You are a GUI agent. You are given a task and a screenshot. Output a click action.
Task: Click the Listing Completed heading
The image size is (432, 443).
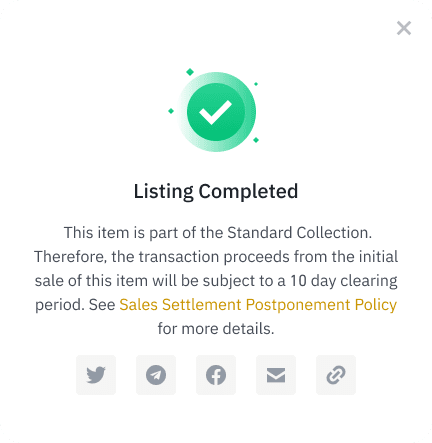[x=216, y=191]
